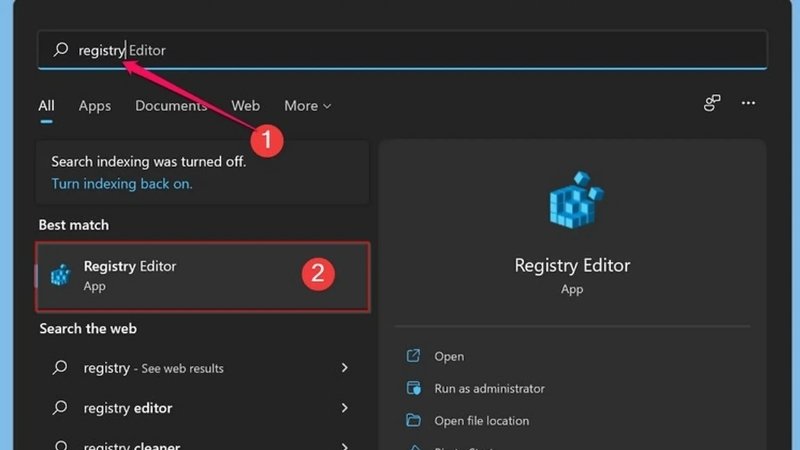Viewport: 800px width, 450px height.
Task: Expand the 'registry editor' suggestion chevron
Action: 345,408
